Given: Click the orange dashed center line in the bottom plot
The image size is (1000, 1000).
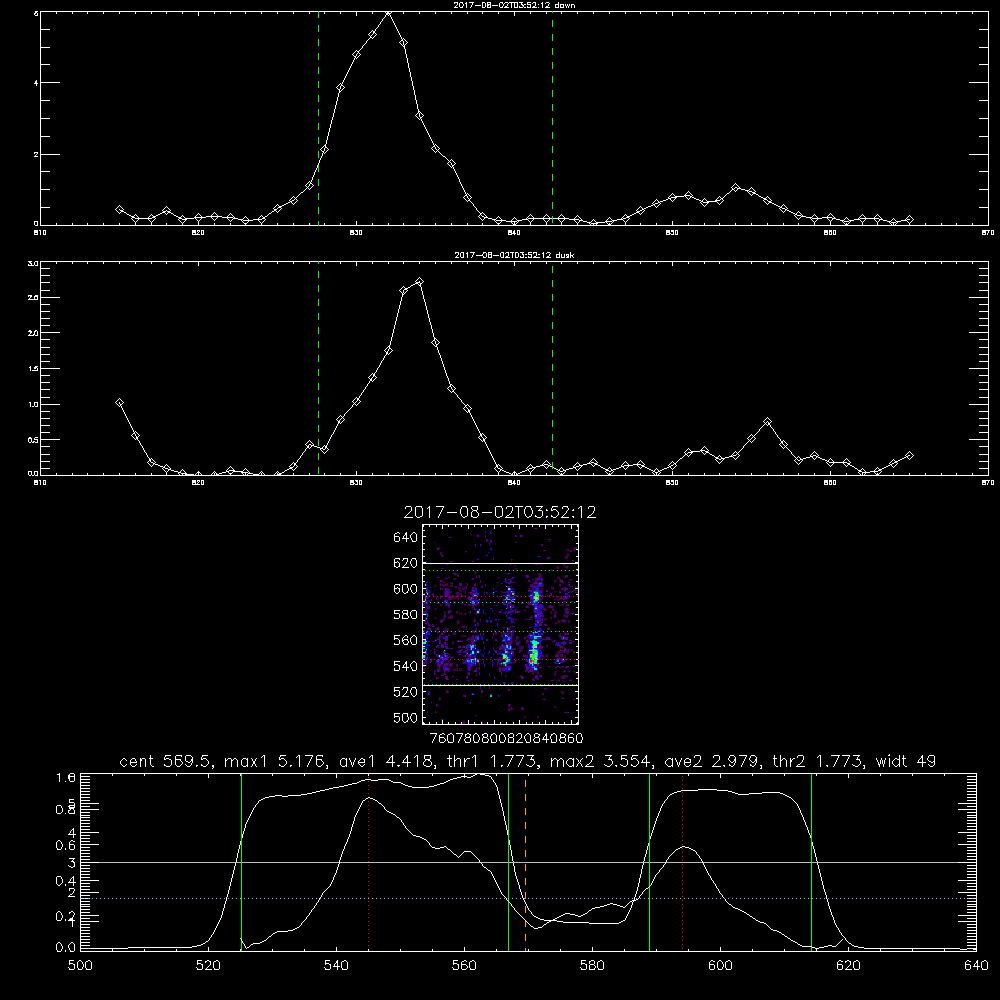Looking at the screenshot, I should coord(526,862).
